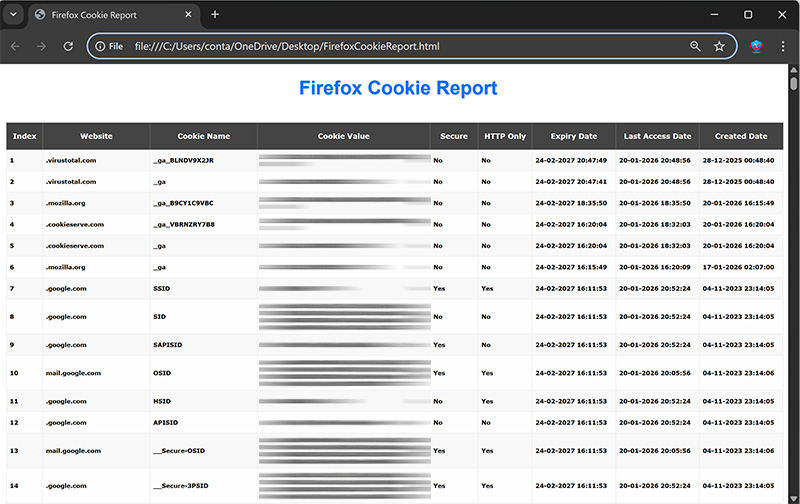Screen dimensions: 800x504
Task: Bookmark this page with the star icon
Action: point(719,46)
